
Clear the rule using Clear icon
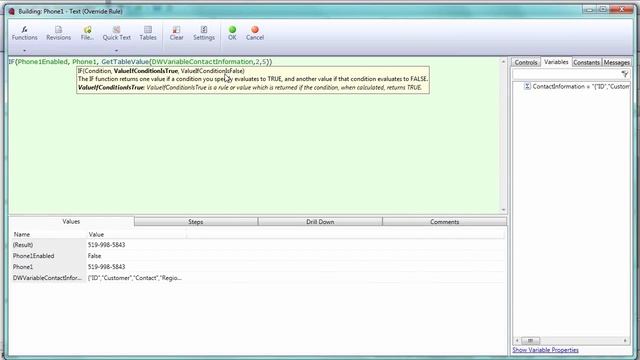[x=176, y=33]
